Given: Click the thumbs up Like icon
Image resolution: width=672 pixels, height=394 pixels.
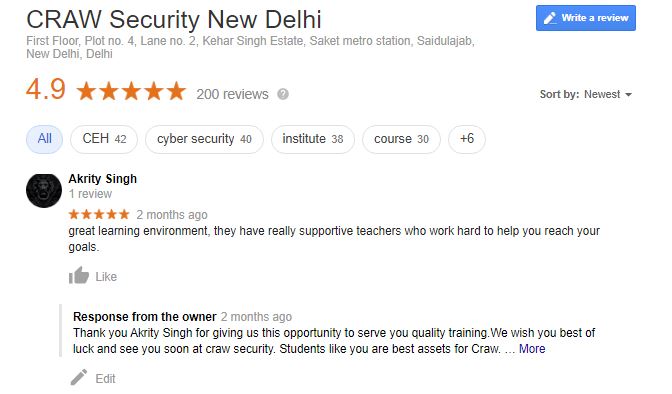Looking at the screenshot, I should point(79,276).
